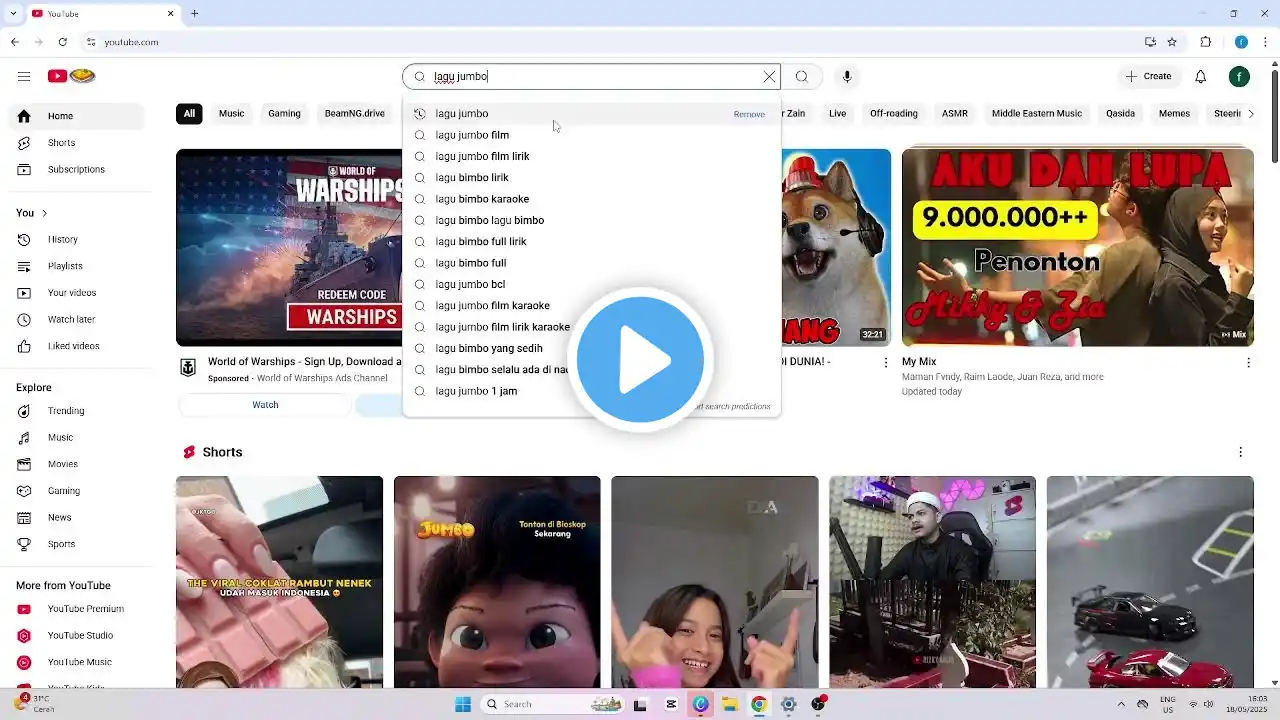1280x720 pixels.
Task: Remove the lagu jumbo history suggestion
Action: (x=749, y=114)
